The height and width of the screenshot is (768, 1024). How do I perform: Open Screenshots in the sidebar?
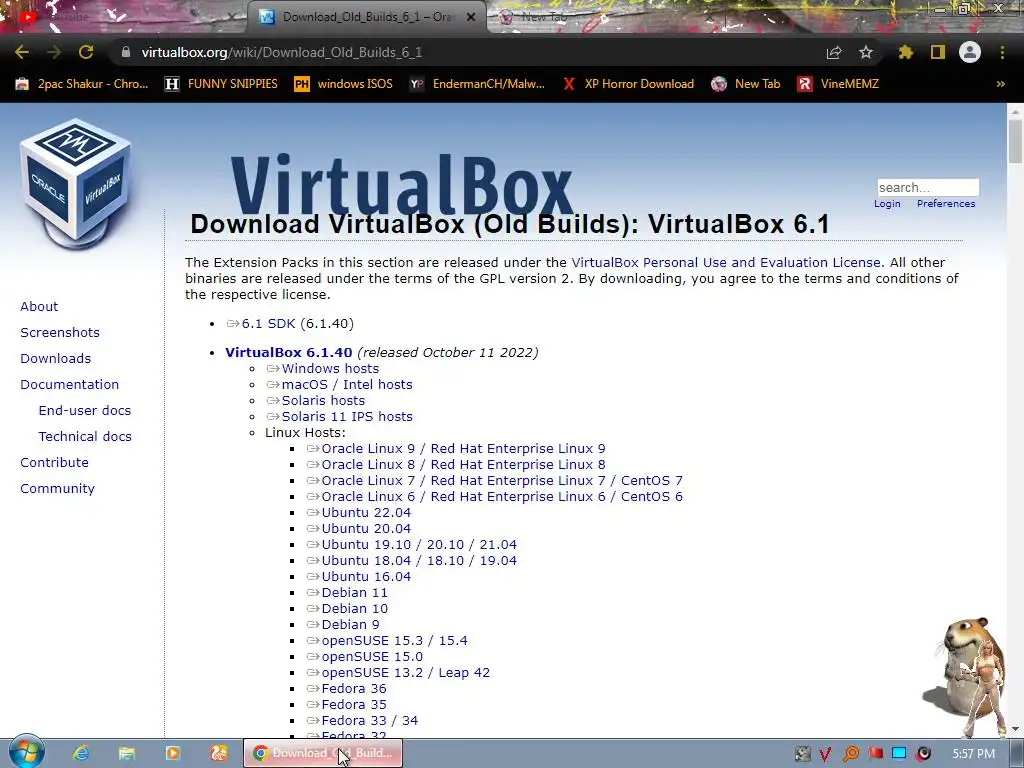60,332
